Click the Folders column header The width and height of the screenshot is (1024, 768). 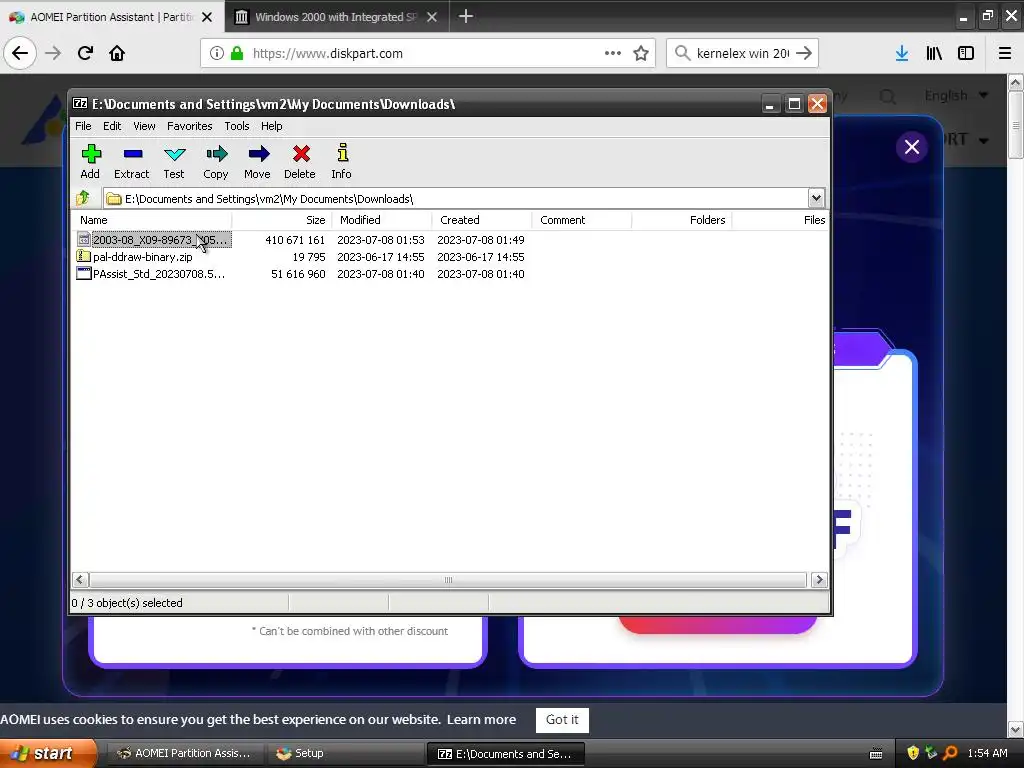pyautogui.click(x=682, y=220)
